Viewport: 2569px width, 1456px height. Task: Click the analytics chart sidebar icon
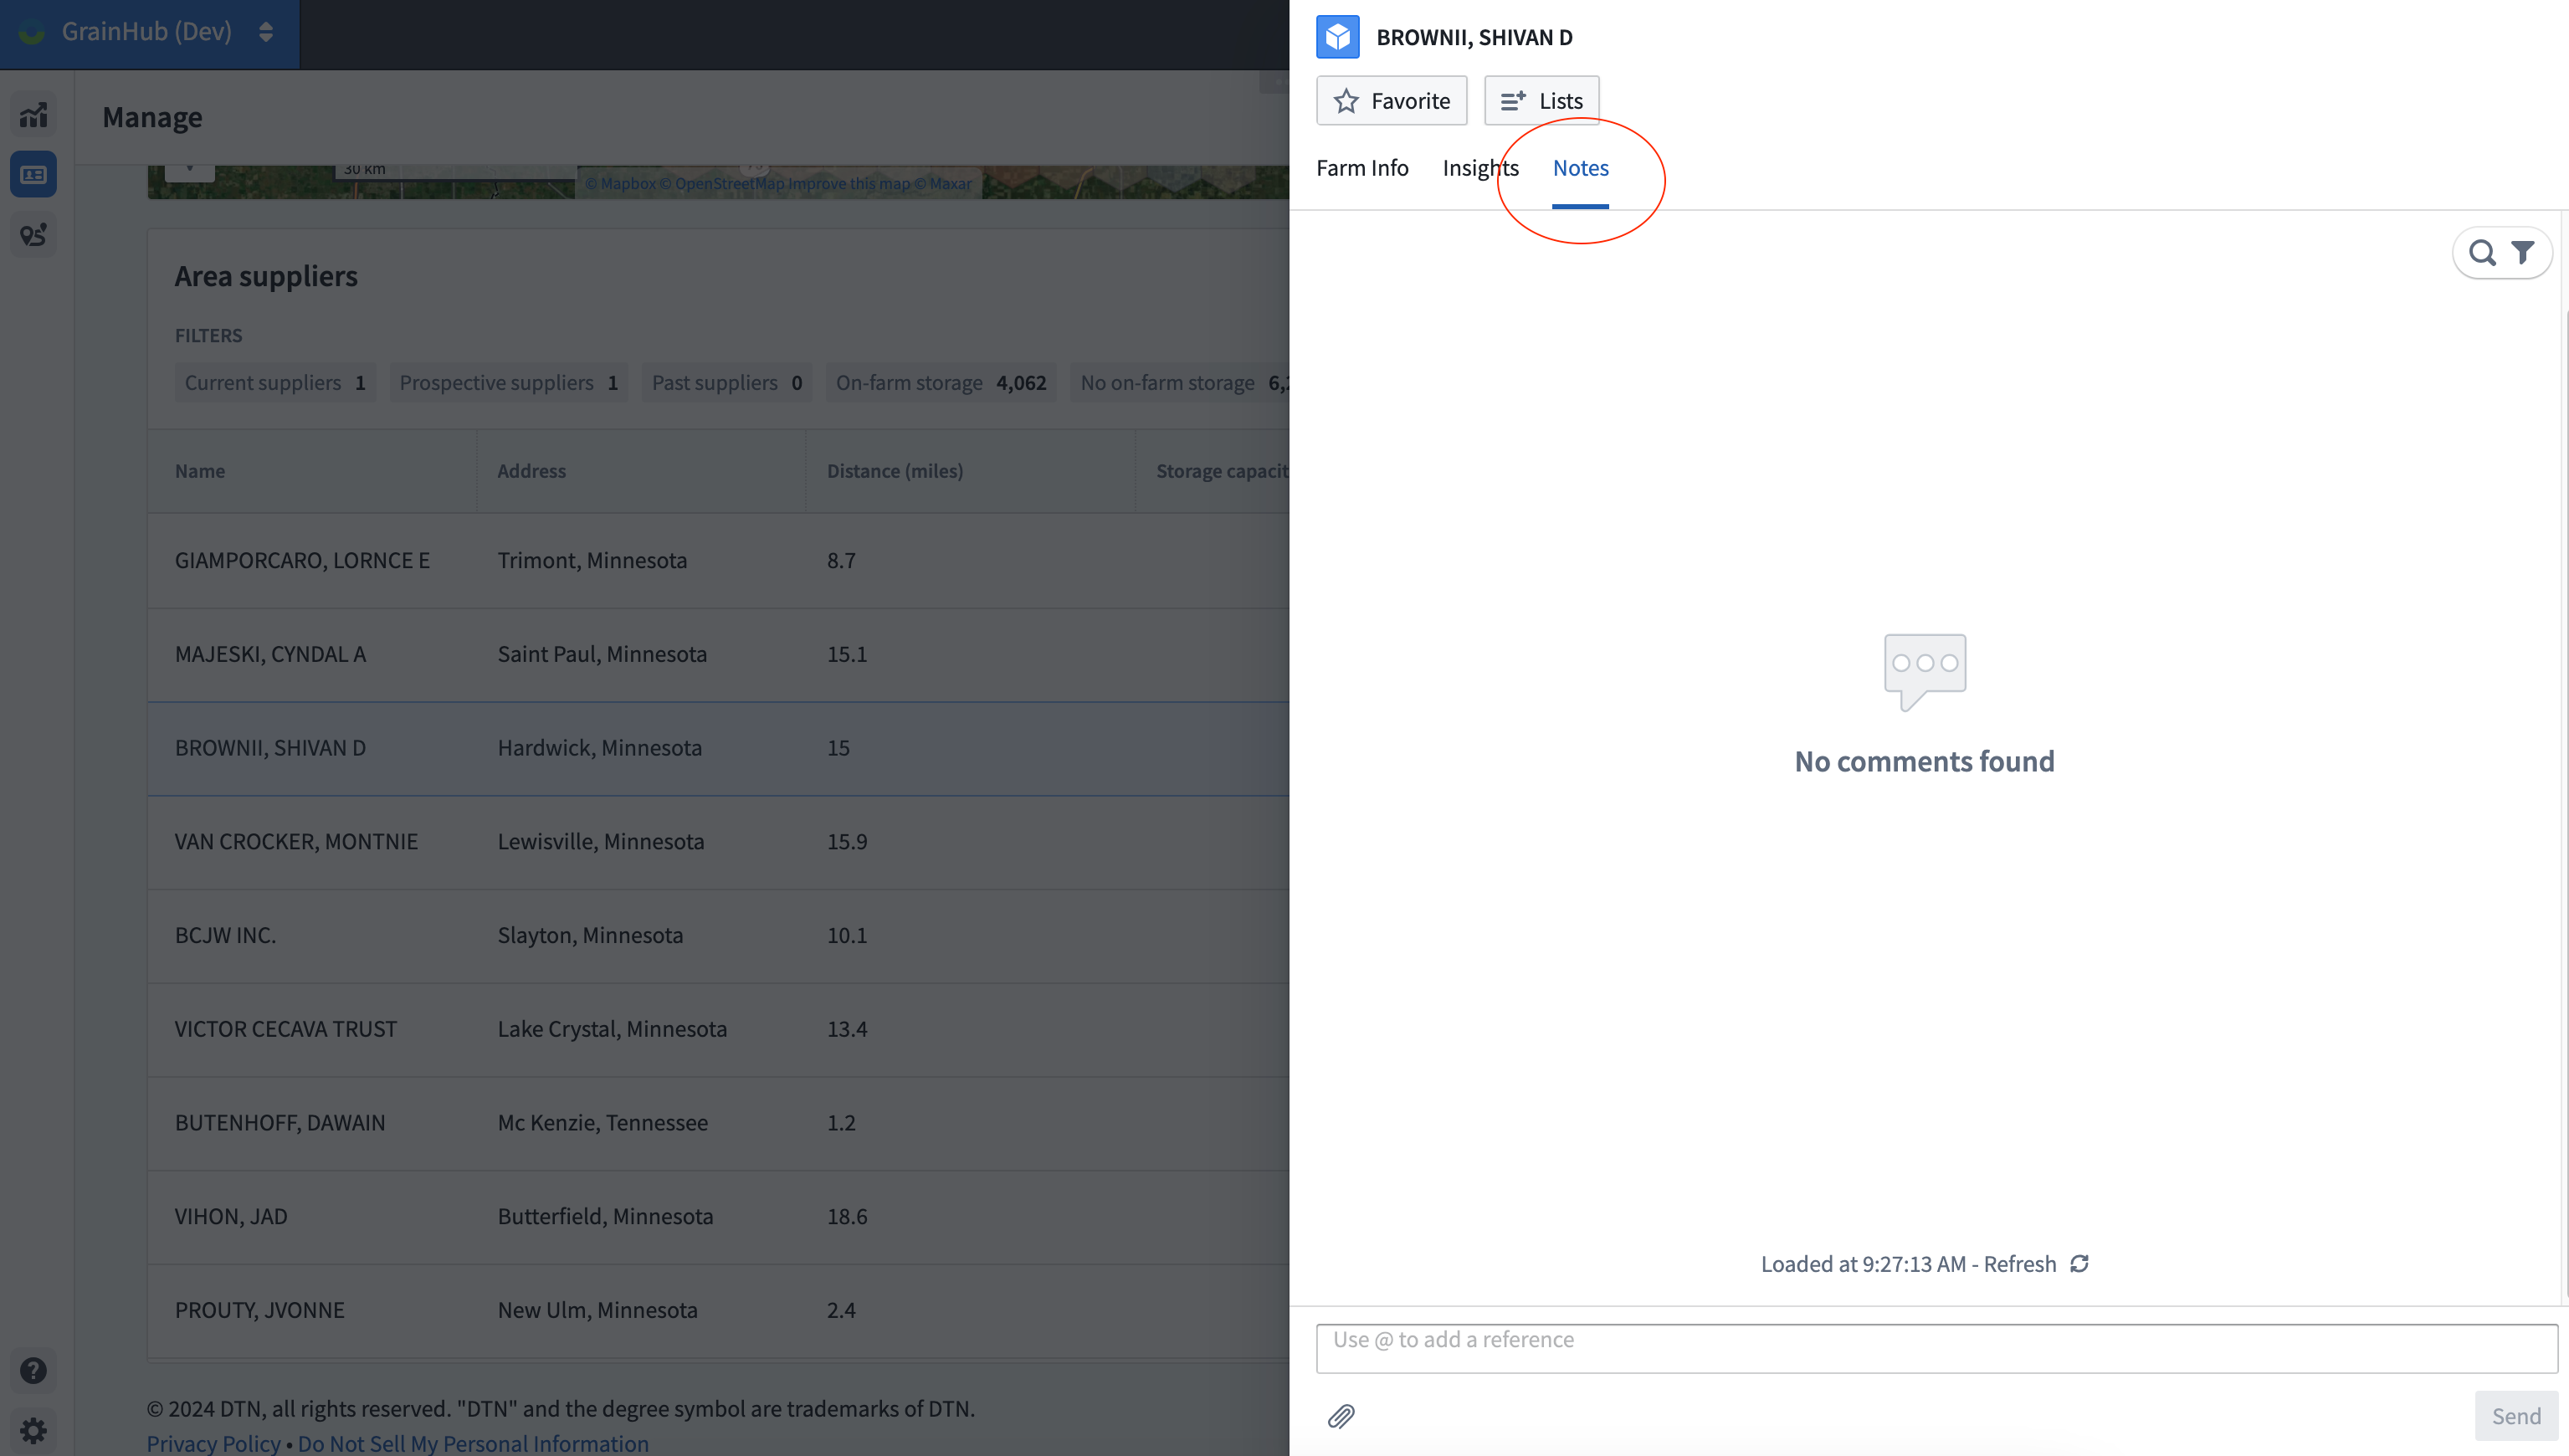point(33,115)
